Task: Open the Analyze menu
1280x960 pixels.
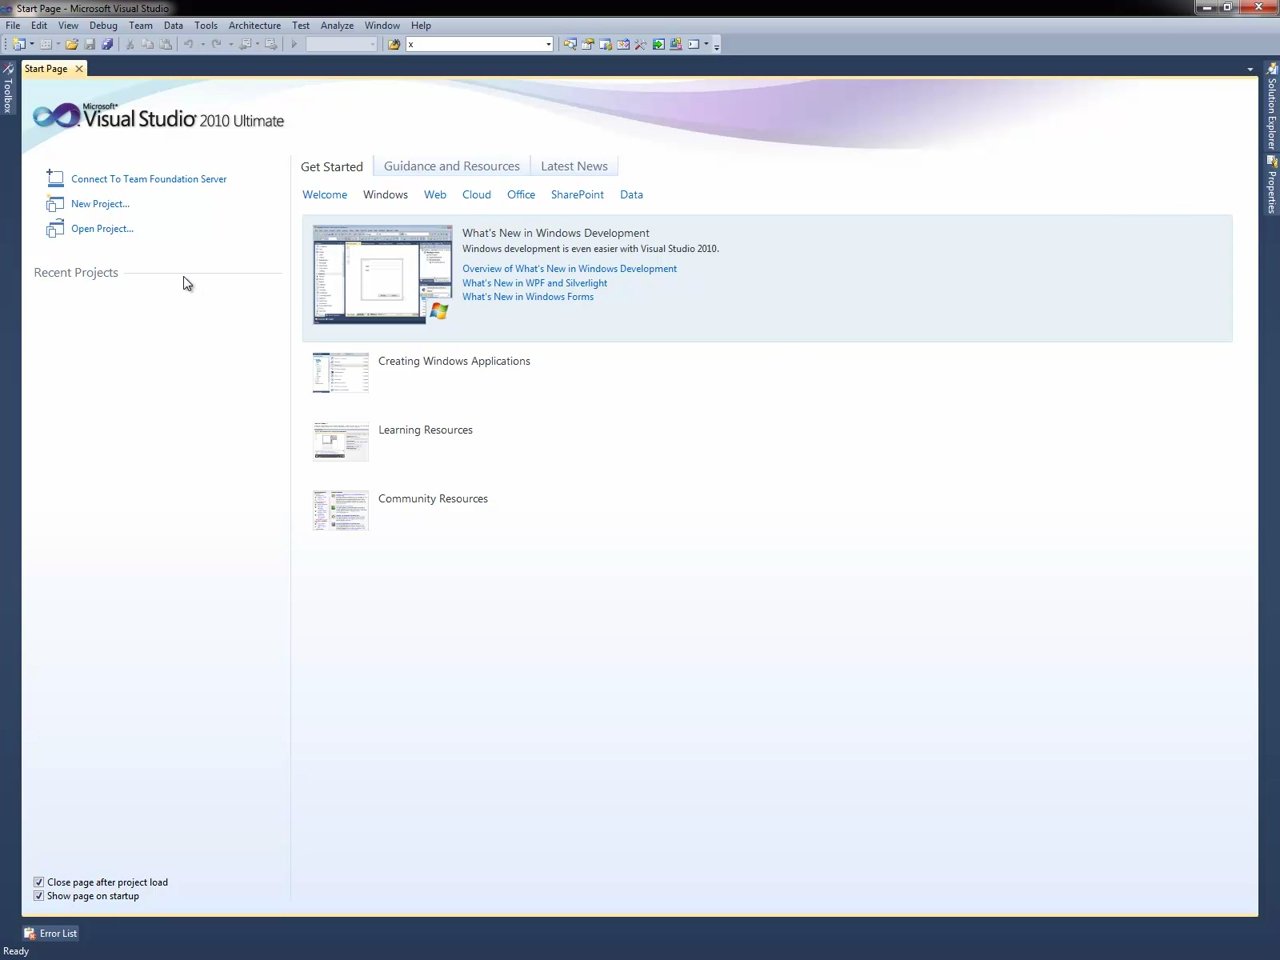Action: [337, 25]
